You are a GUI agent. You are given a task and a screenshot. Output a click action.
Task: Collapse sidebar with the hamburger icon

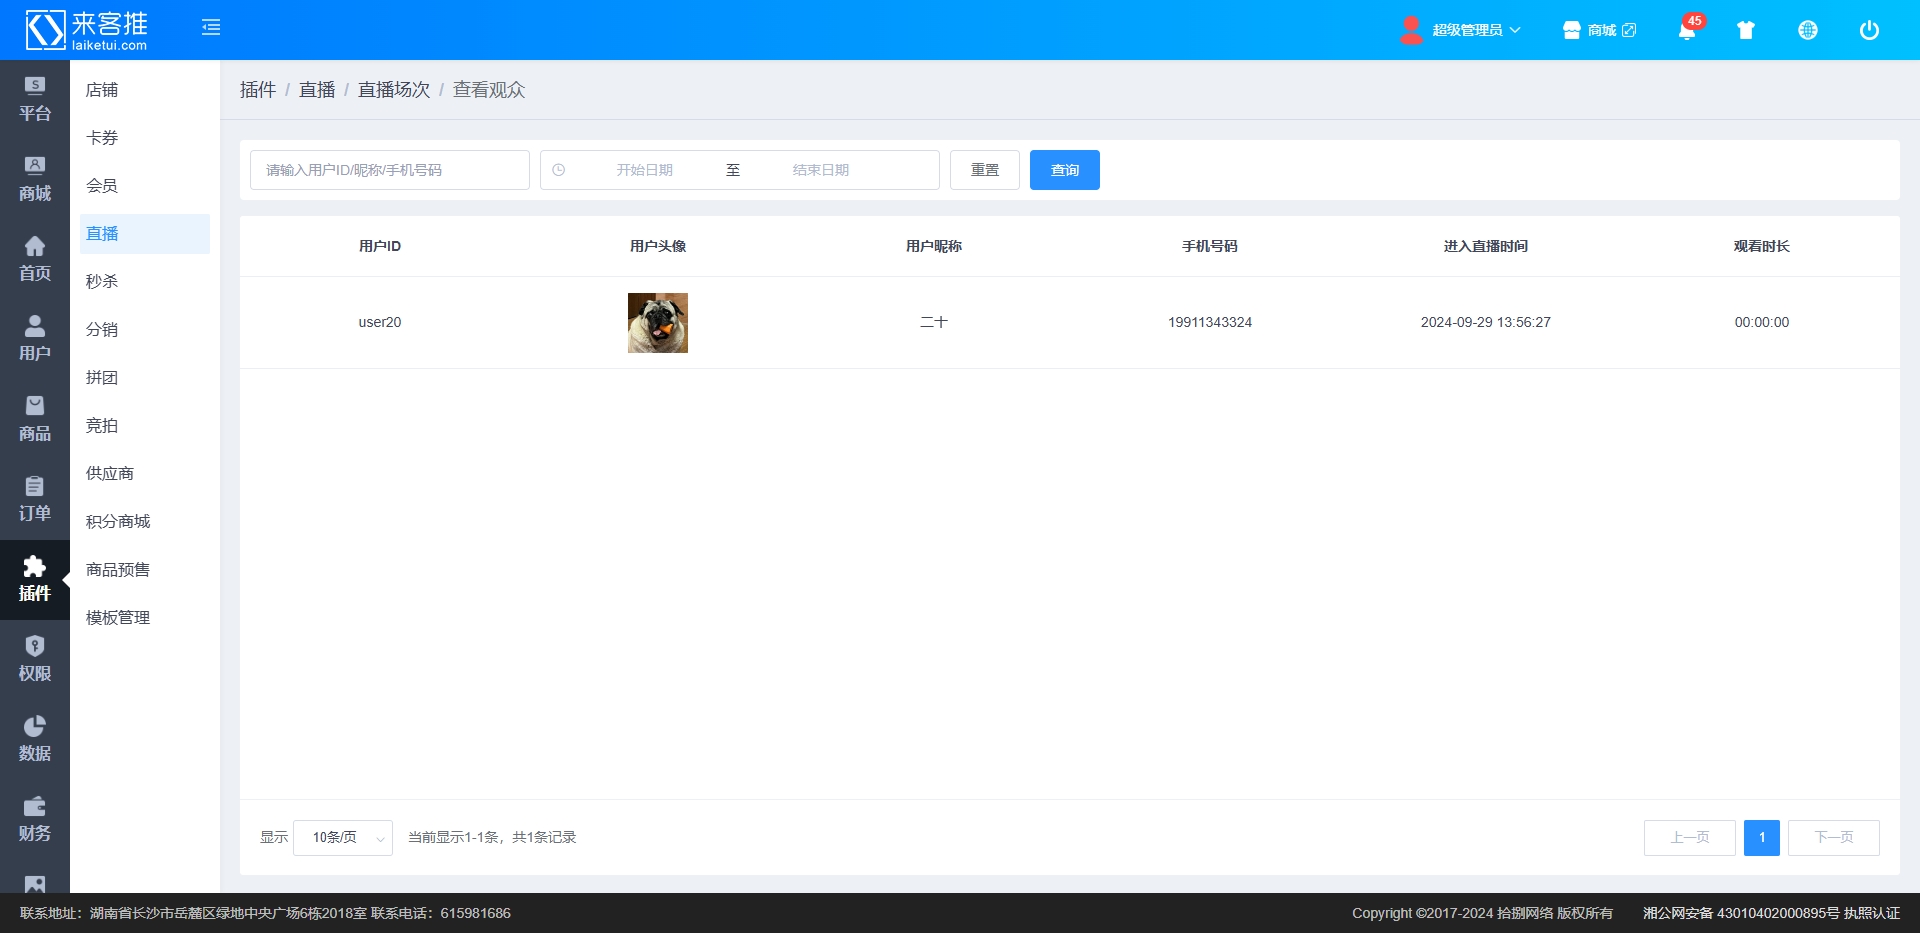[x=211, y=28]
